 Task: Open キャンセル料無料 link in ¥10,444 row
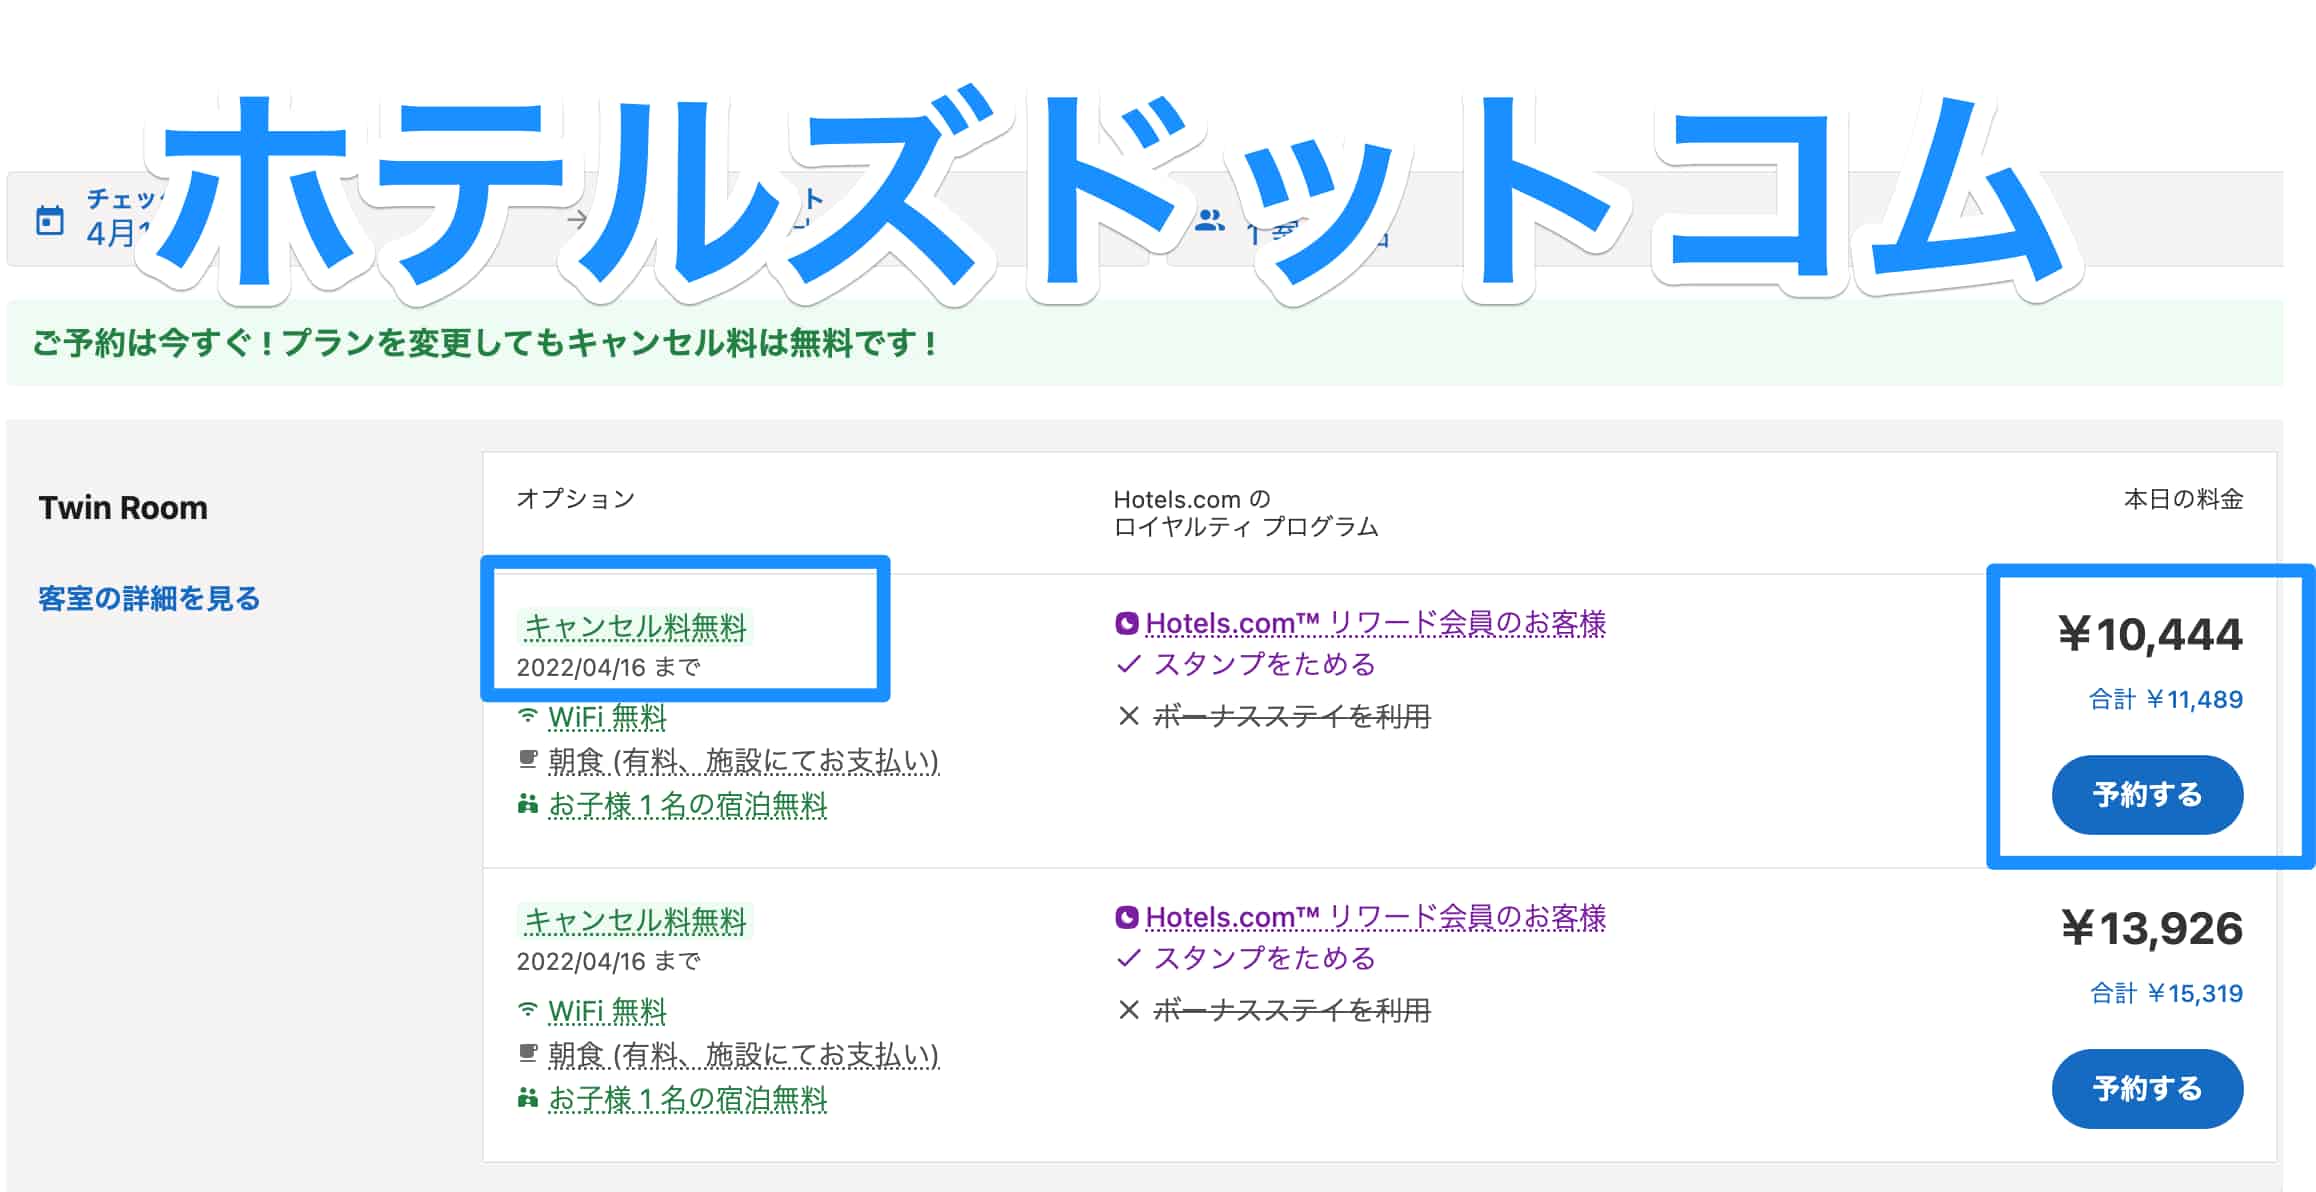coord(635,627)
